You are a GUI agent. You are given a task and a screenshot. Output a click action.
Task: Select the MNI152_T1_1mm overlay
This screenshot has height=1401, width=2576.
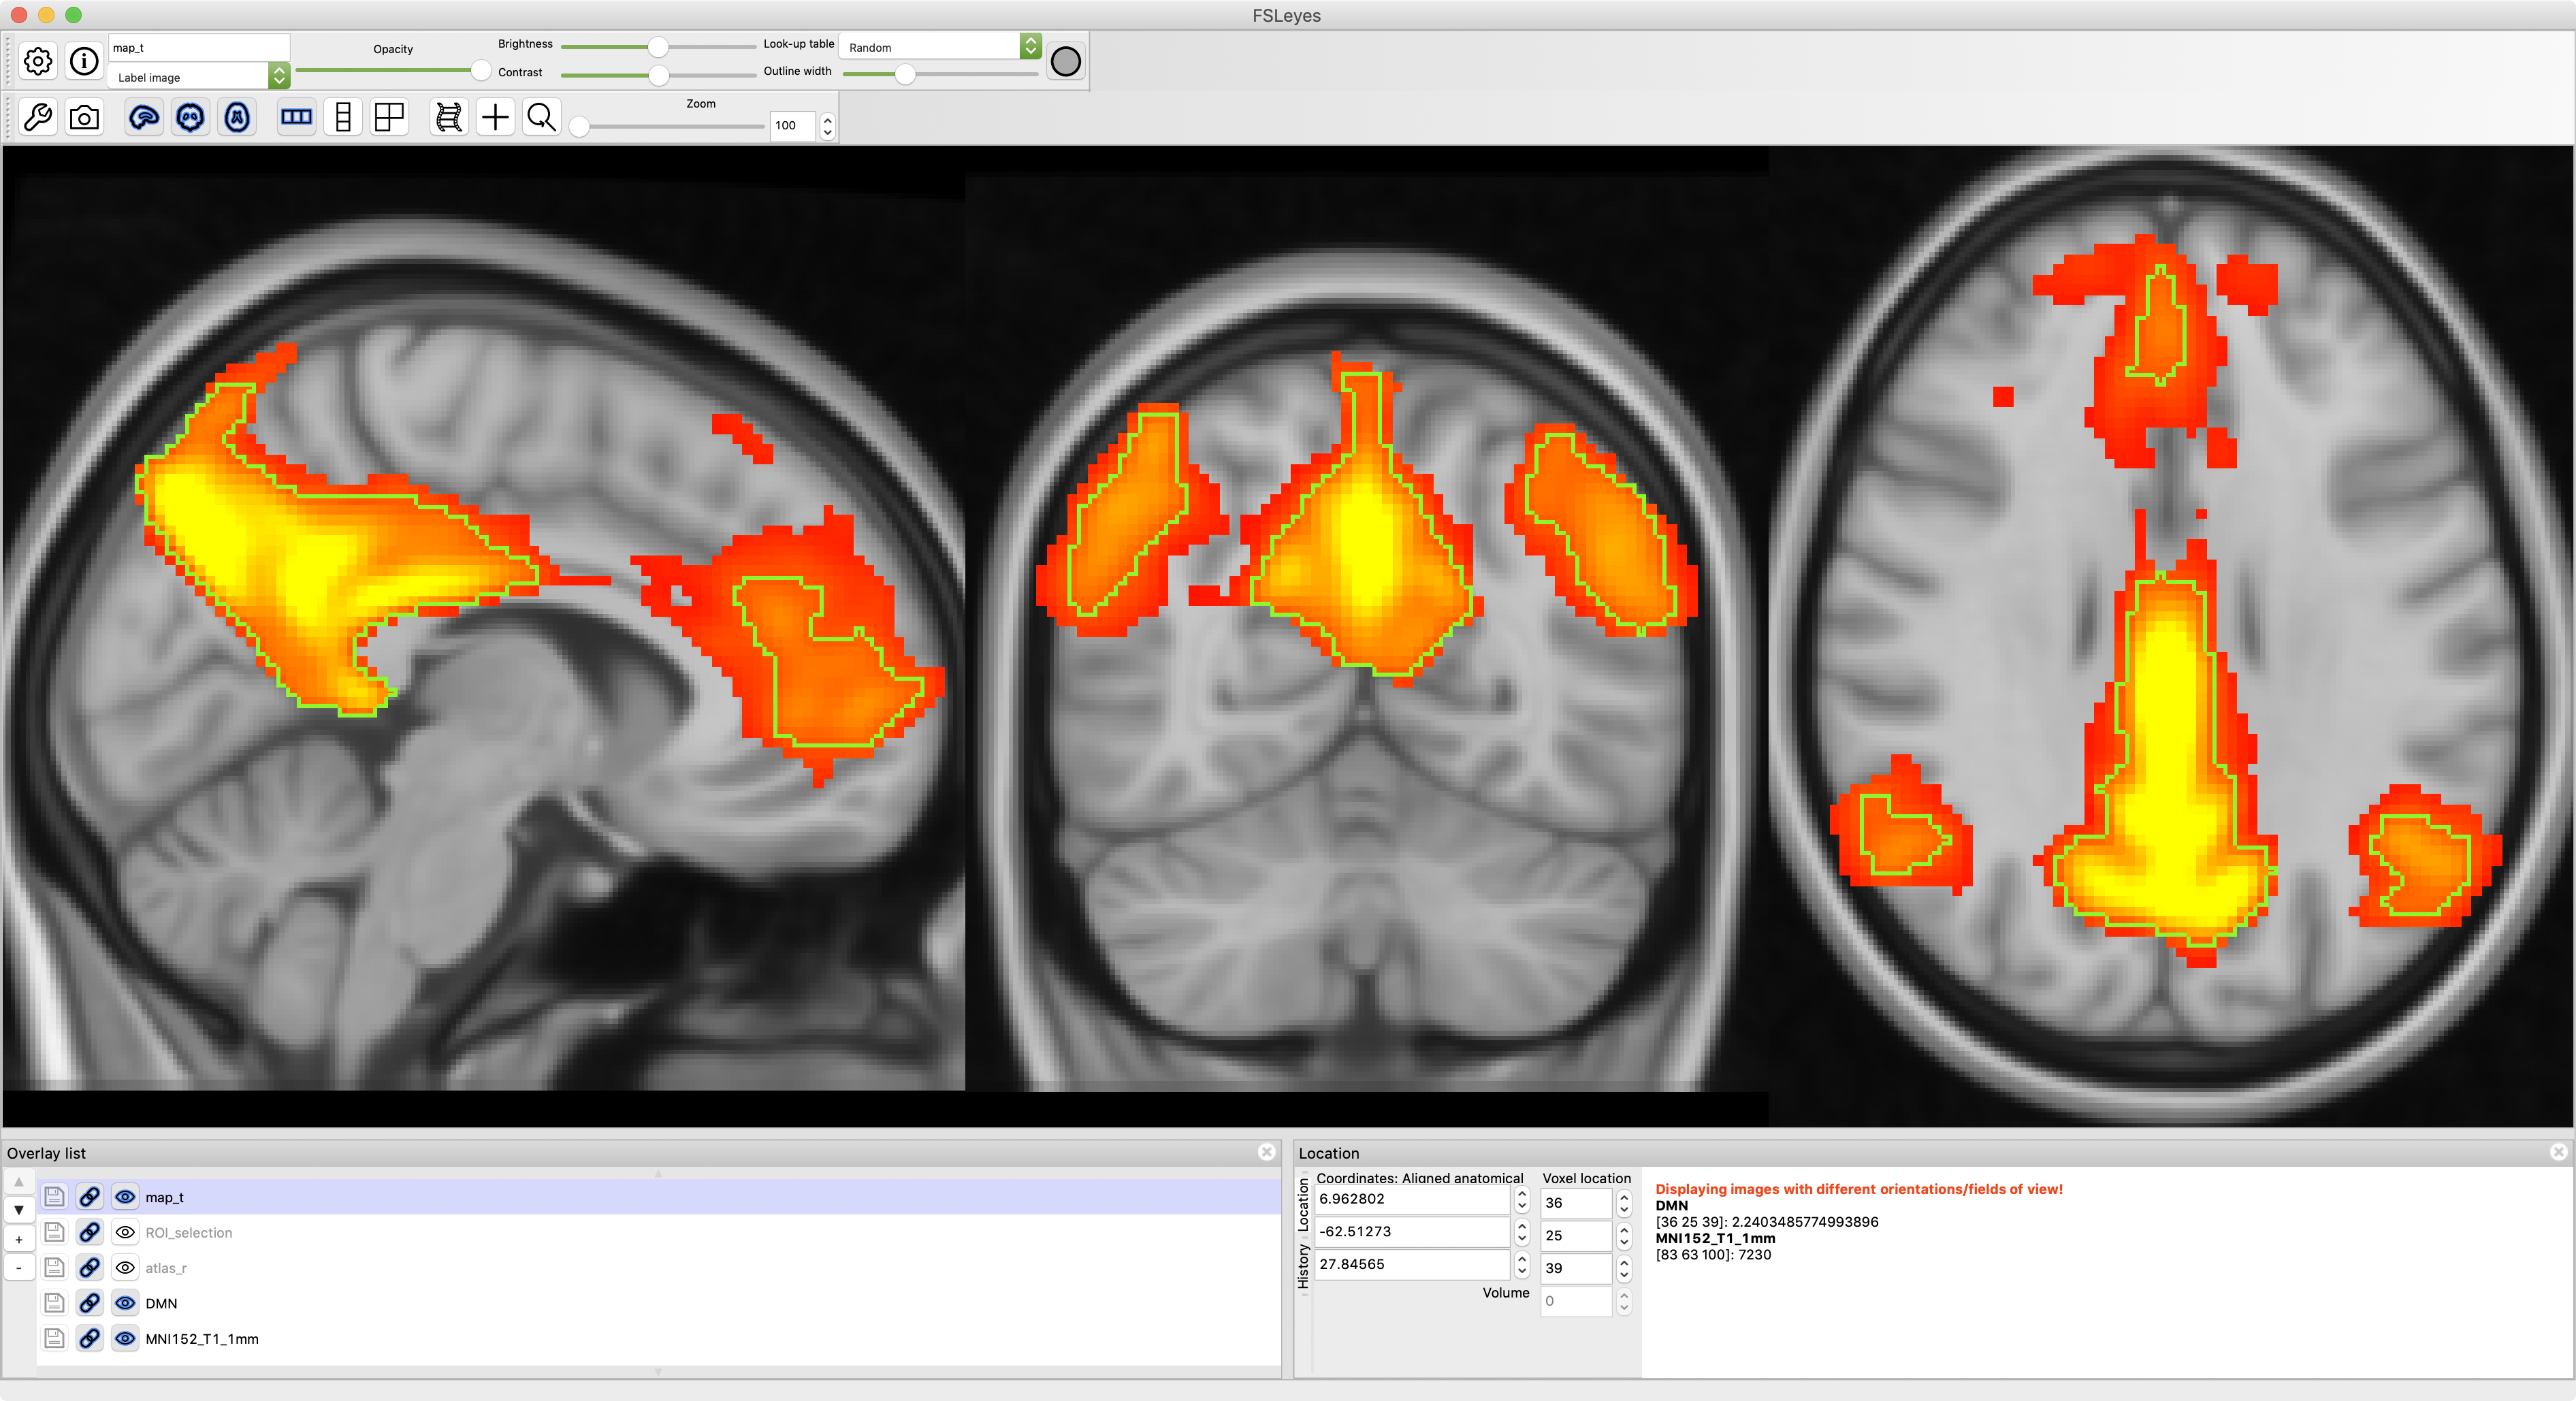point(202,1339)
